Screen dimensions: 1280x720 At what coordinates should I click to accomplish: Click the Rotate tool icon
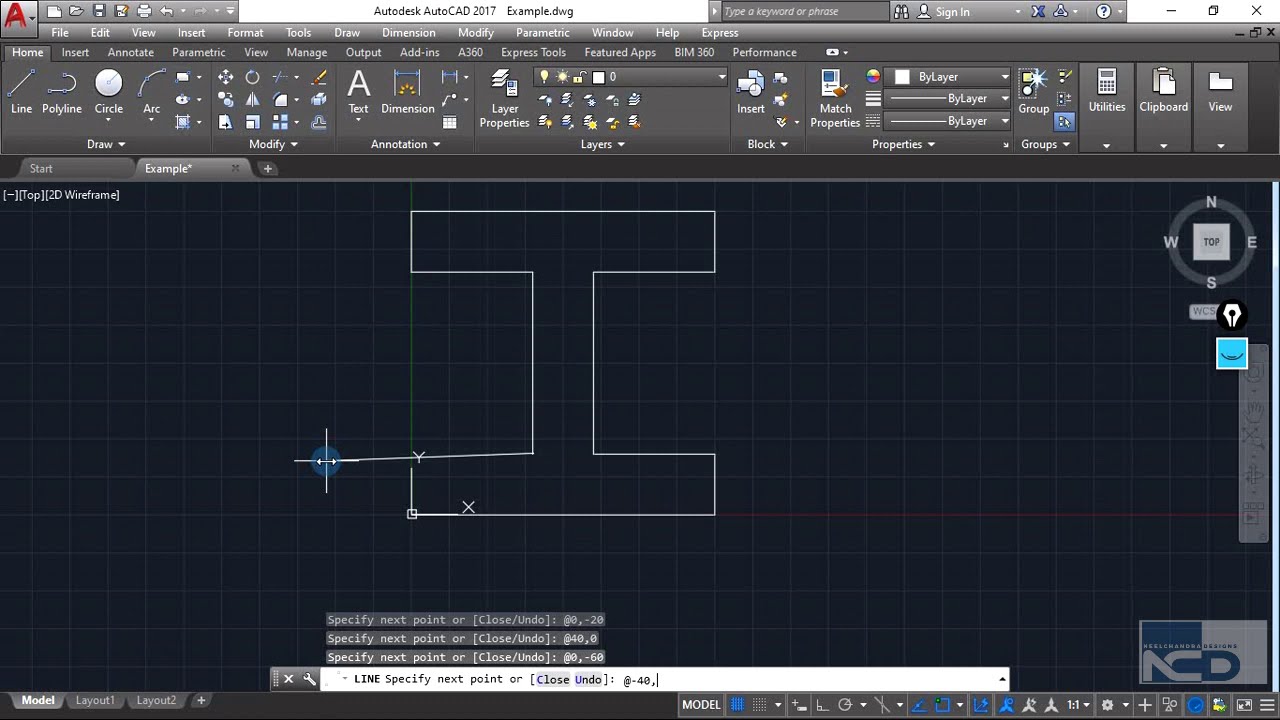[252, 77]
